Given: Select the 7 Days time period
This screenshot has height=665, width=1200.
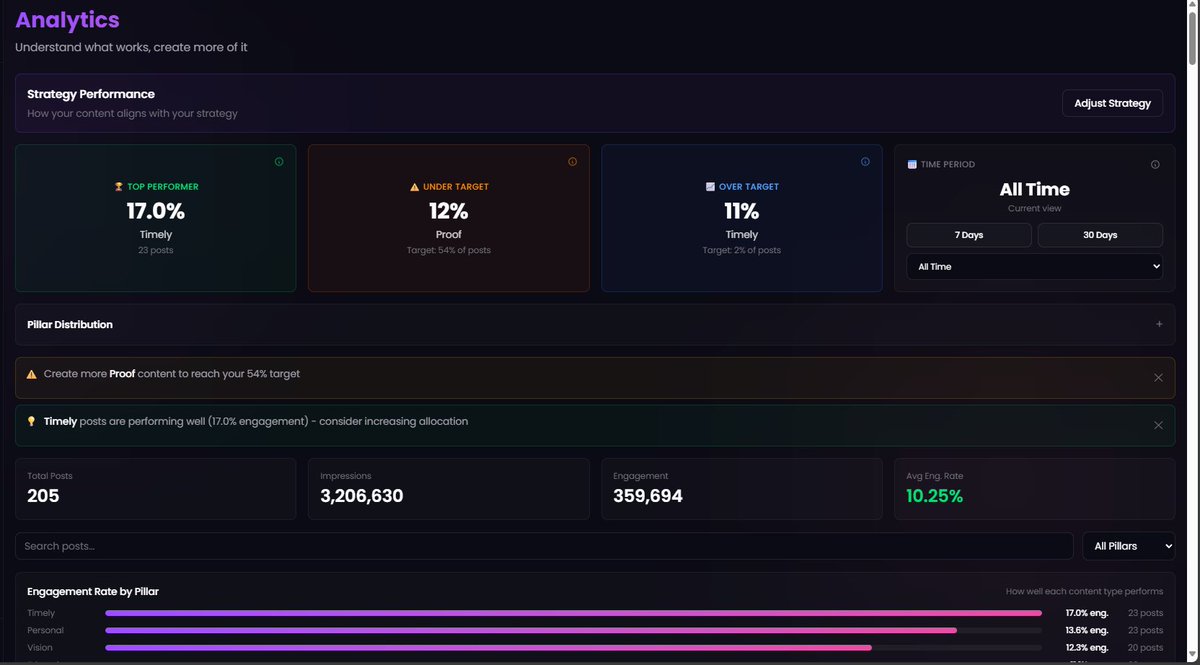Looking at the screenshot, I should [x=969, y=235].
